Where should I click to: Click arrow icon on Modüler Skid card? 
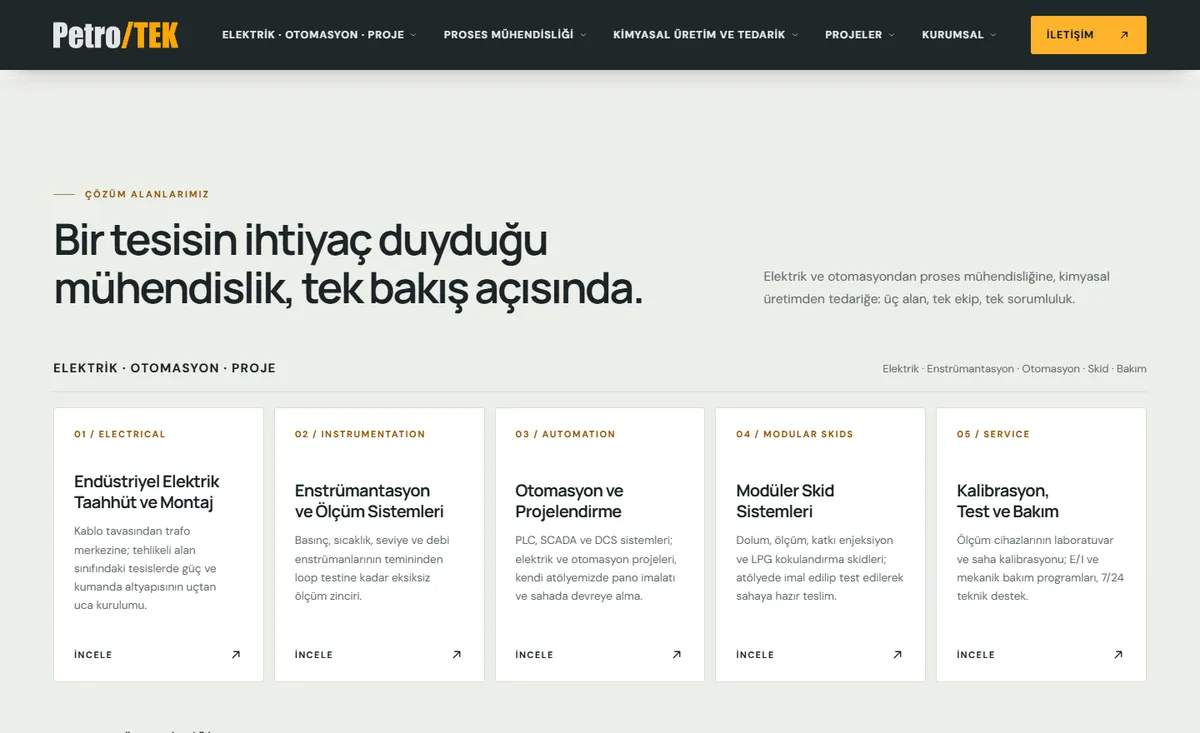click(x=898, y=655)
